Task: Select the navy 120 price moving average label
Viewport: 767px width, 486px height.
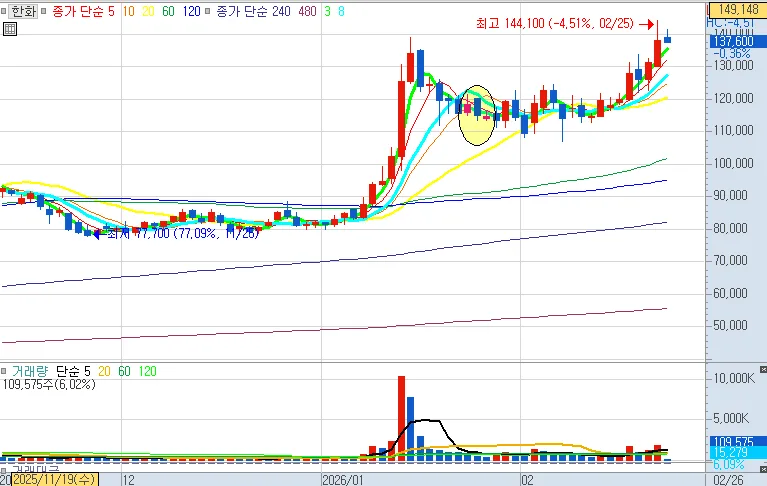Action: pos(190,11)
